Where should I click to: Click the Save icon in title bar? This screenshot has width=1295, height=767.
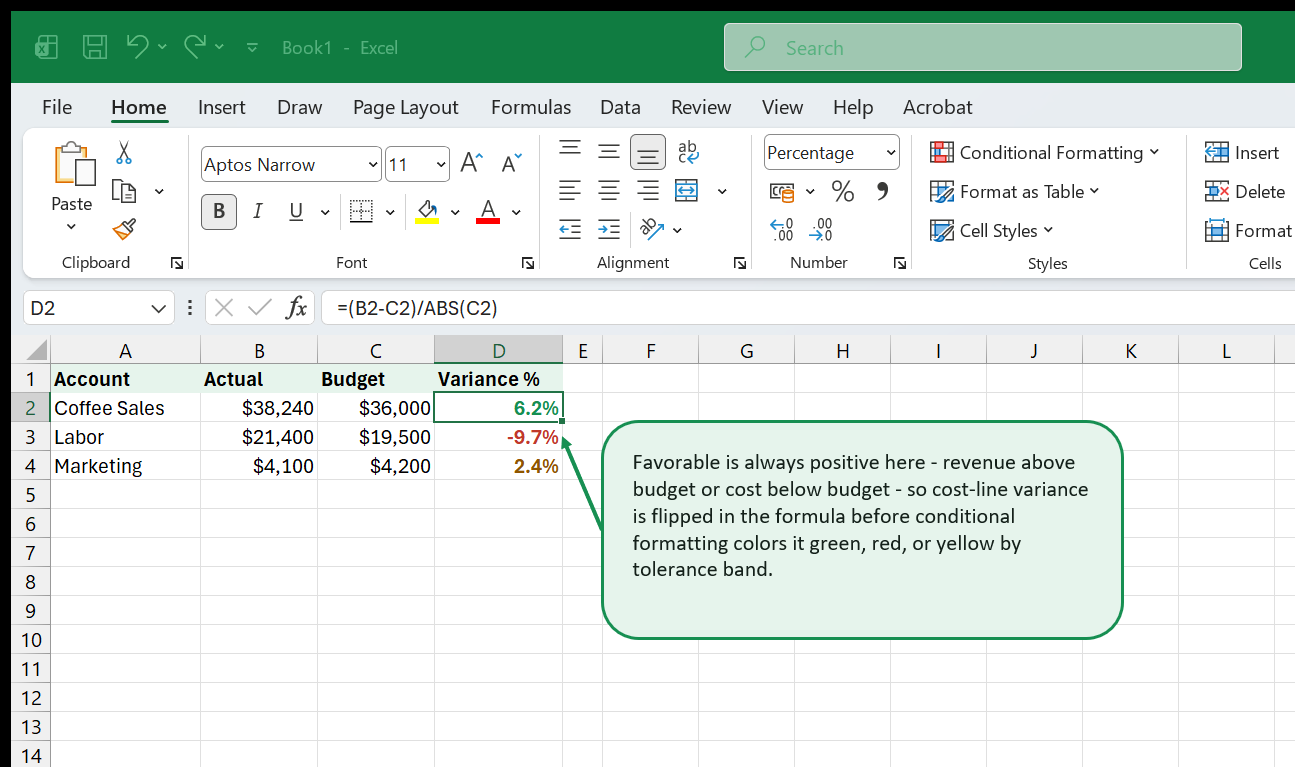(95, 47)
